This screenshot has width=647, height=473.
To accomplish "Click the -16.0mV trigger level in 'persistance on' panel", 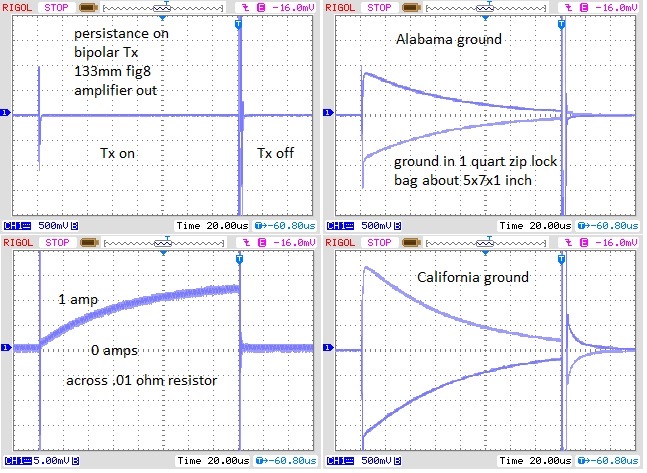I will coord(293,7).
